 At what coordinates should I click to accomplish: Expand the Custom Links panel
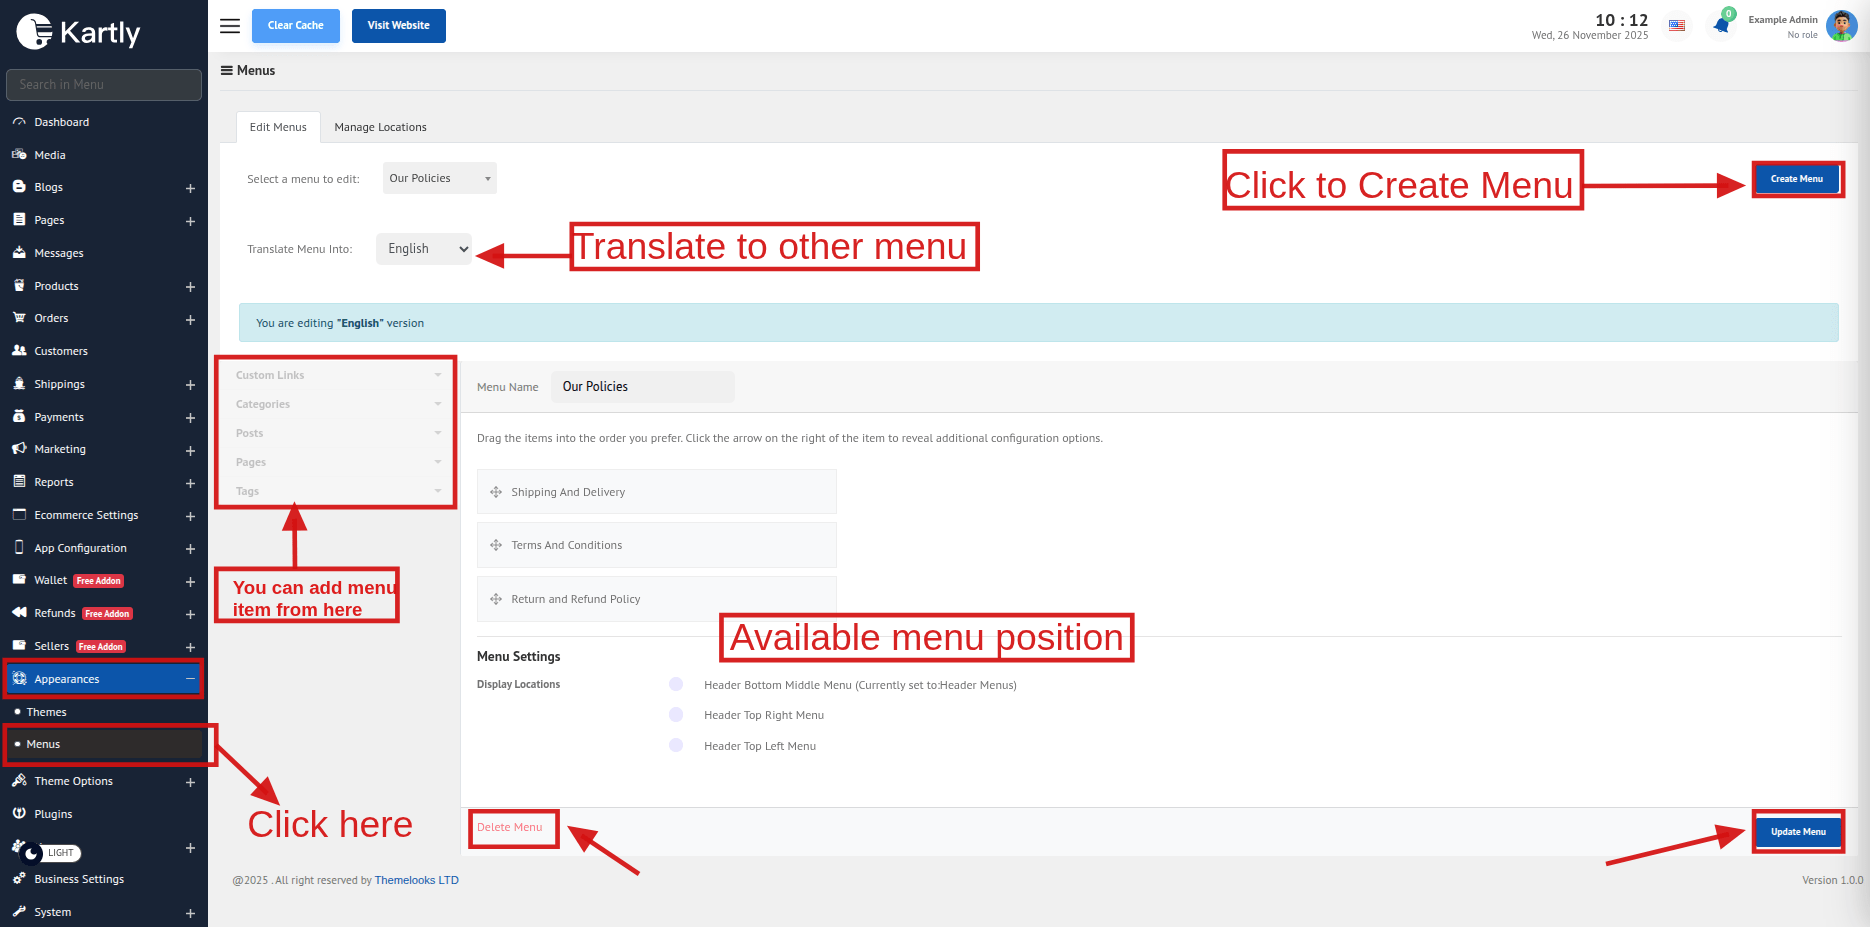point(337,375)
